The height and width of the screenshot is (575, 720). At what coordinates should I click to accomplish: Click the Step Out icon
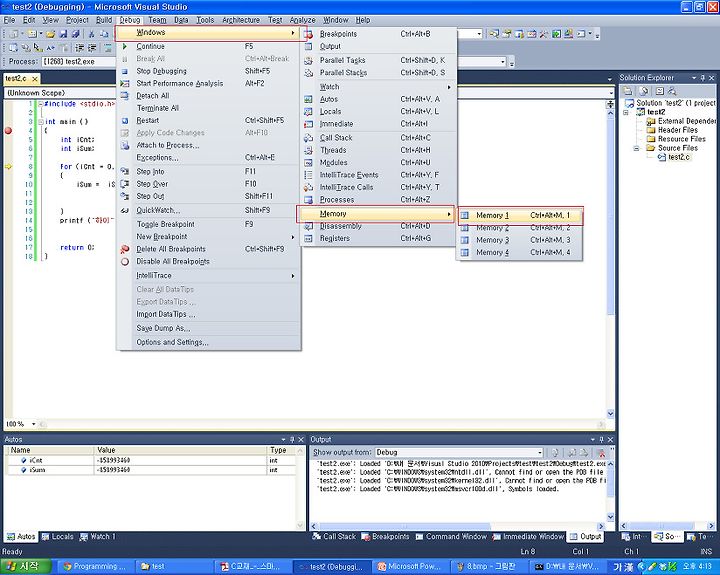click(124, 196)
